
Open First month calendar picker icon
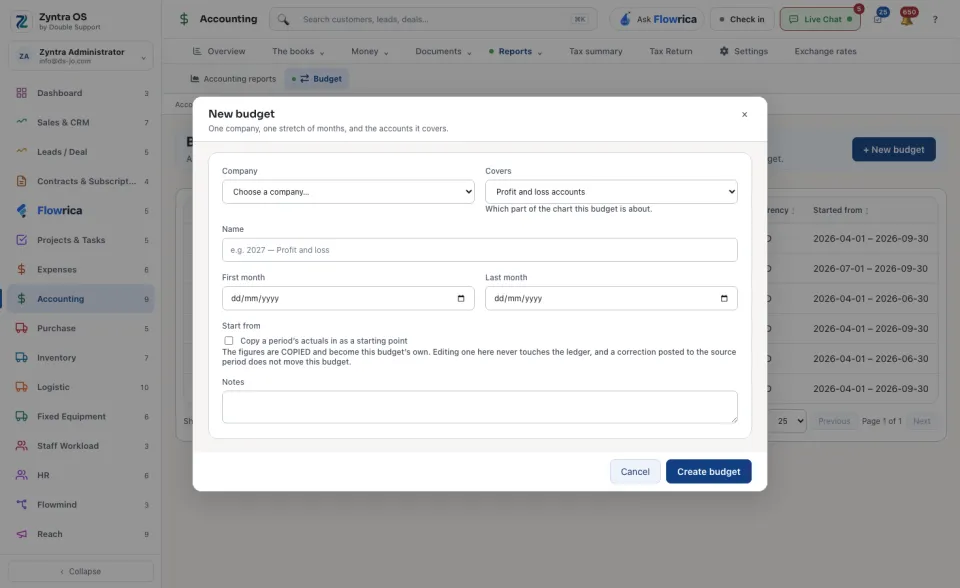click(461, 298)
